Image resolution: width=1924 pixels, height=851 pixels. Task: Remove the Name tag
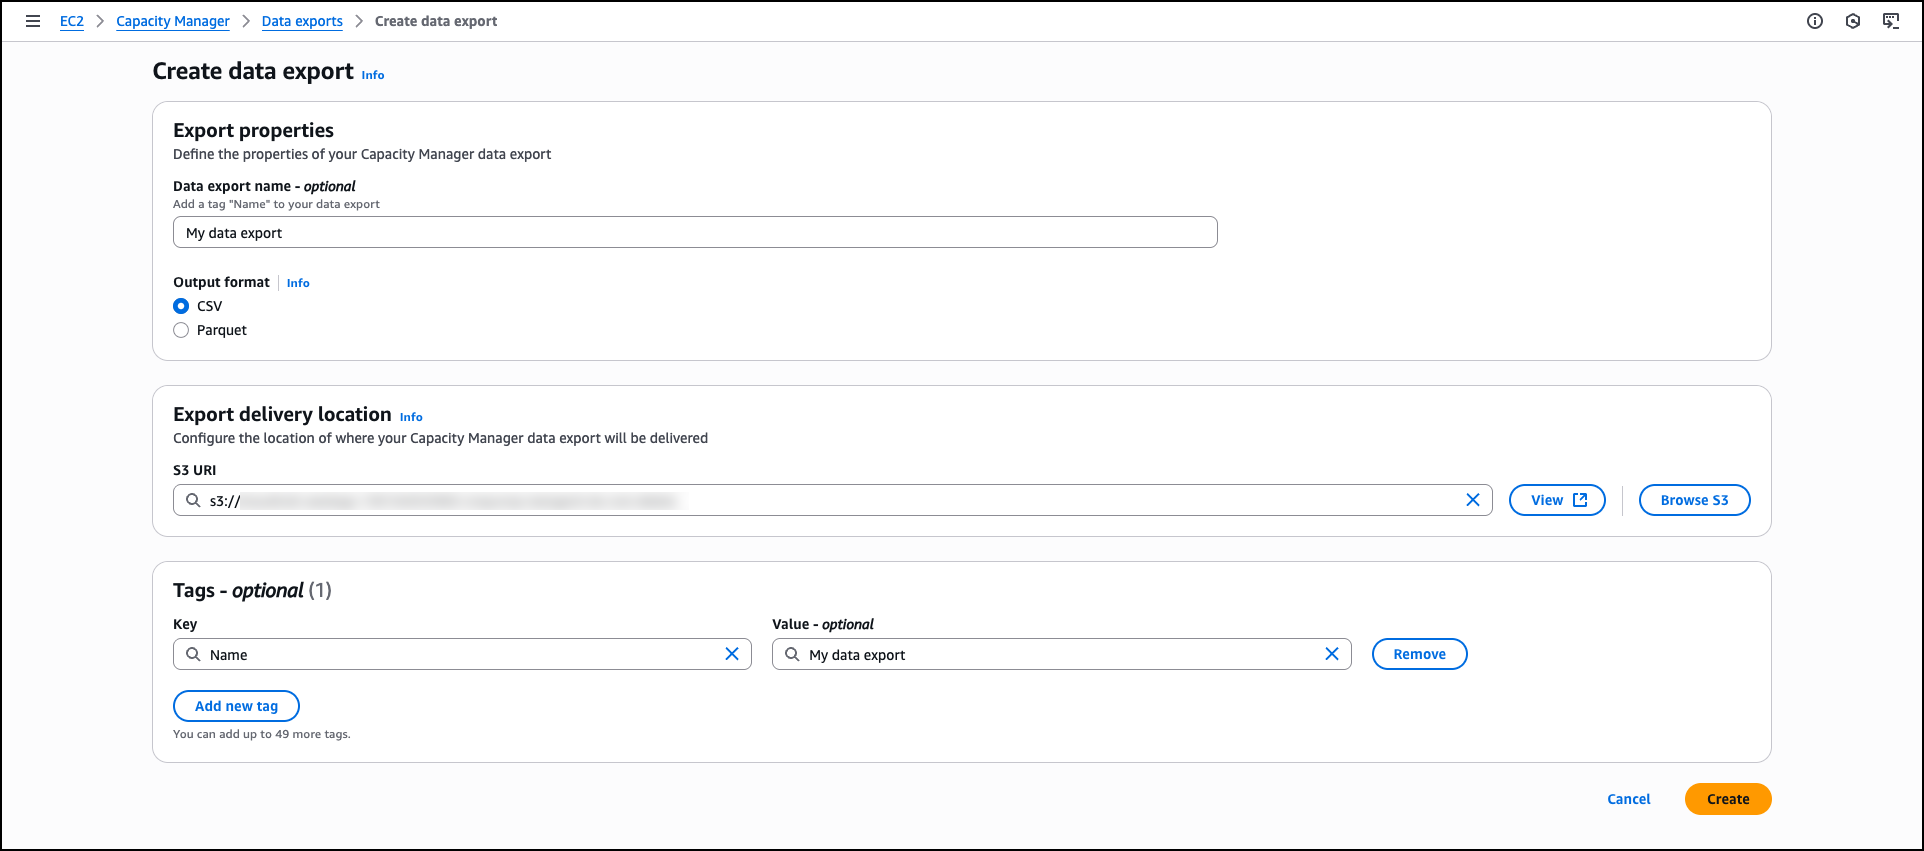tap(1419, 654)
